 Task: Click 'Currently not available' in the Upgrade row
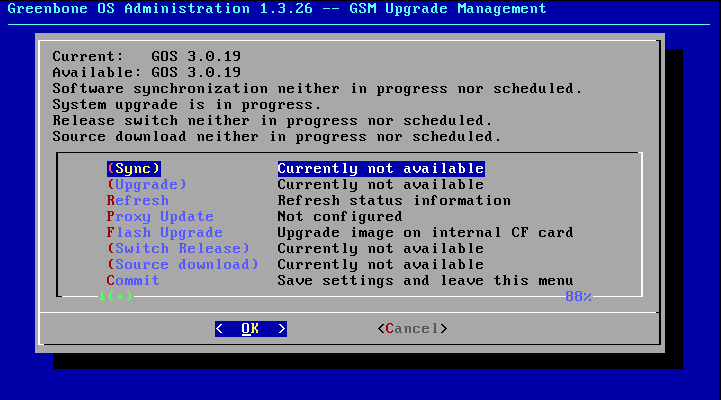coord(381,185)
